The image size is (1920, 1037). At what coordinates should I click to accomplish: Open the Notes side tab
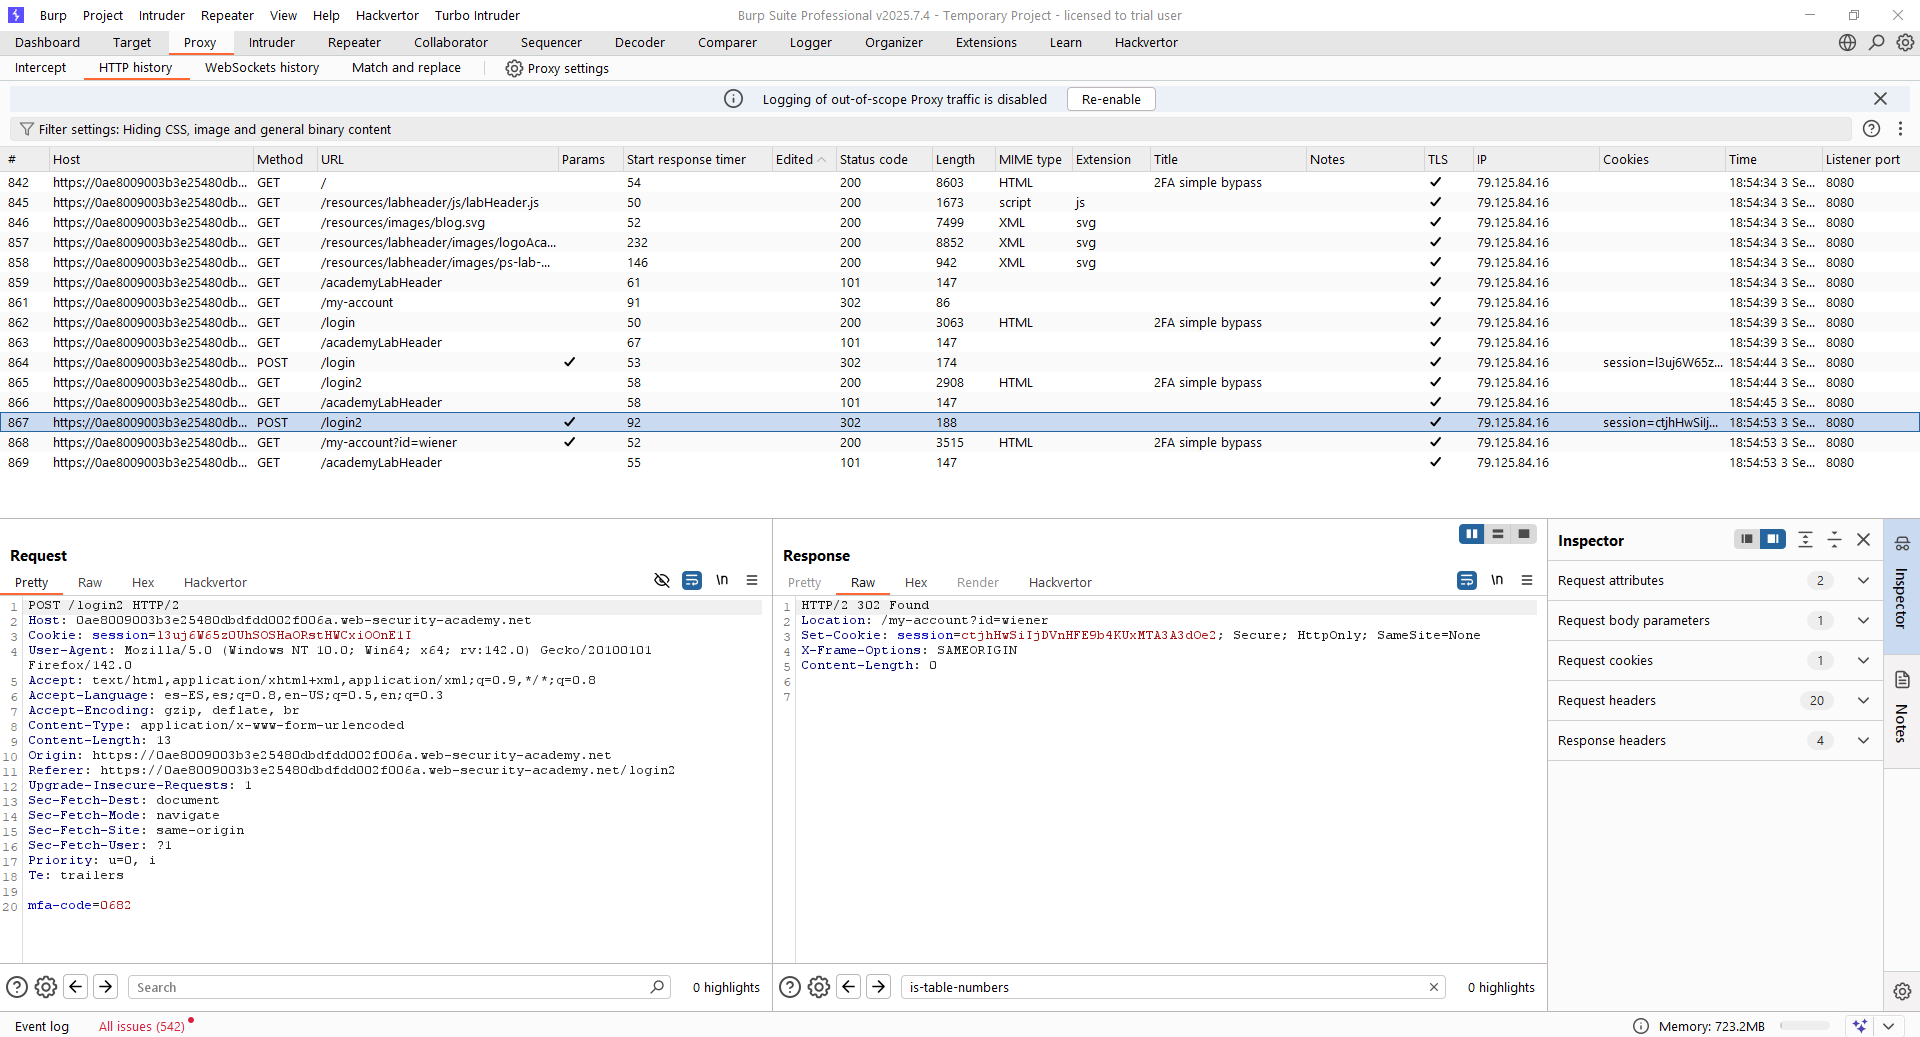pyautogui.click(x=1902, y=710)
